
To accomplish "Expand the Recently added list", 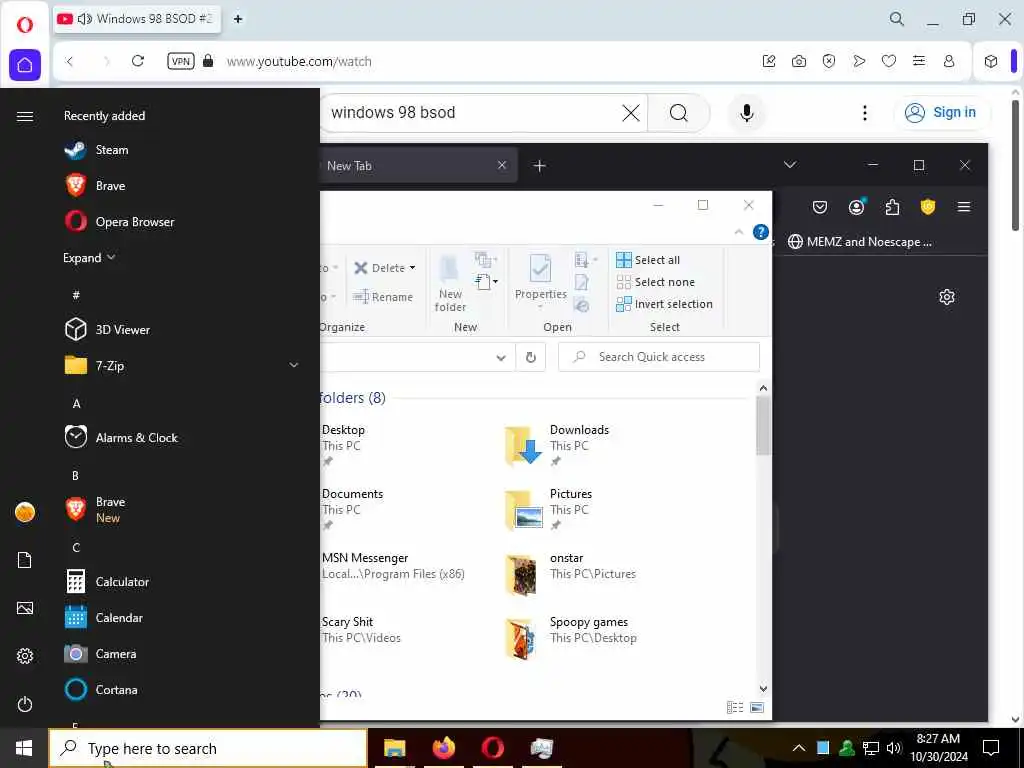I will click(89, 258).
